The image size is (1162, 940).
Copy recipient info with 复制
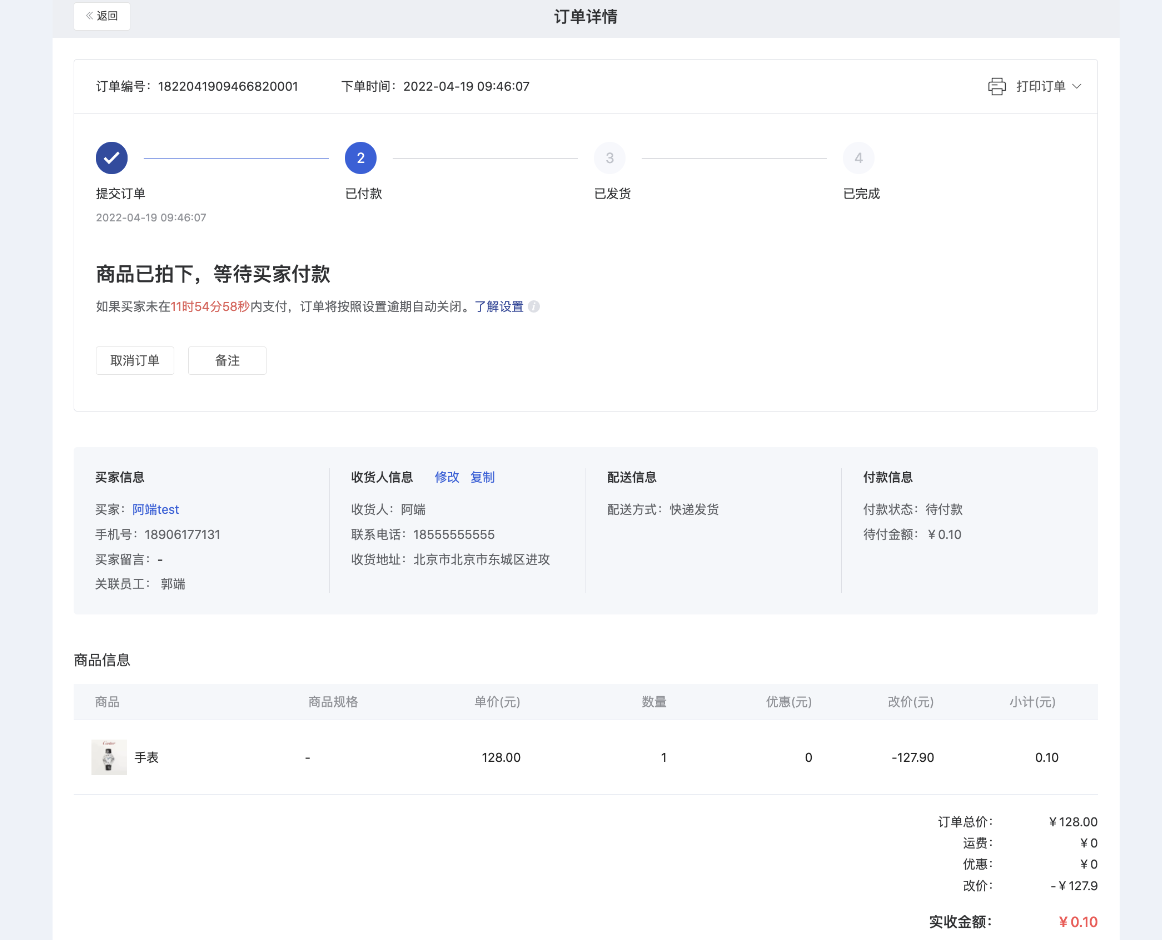(482, 477)
